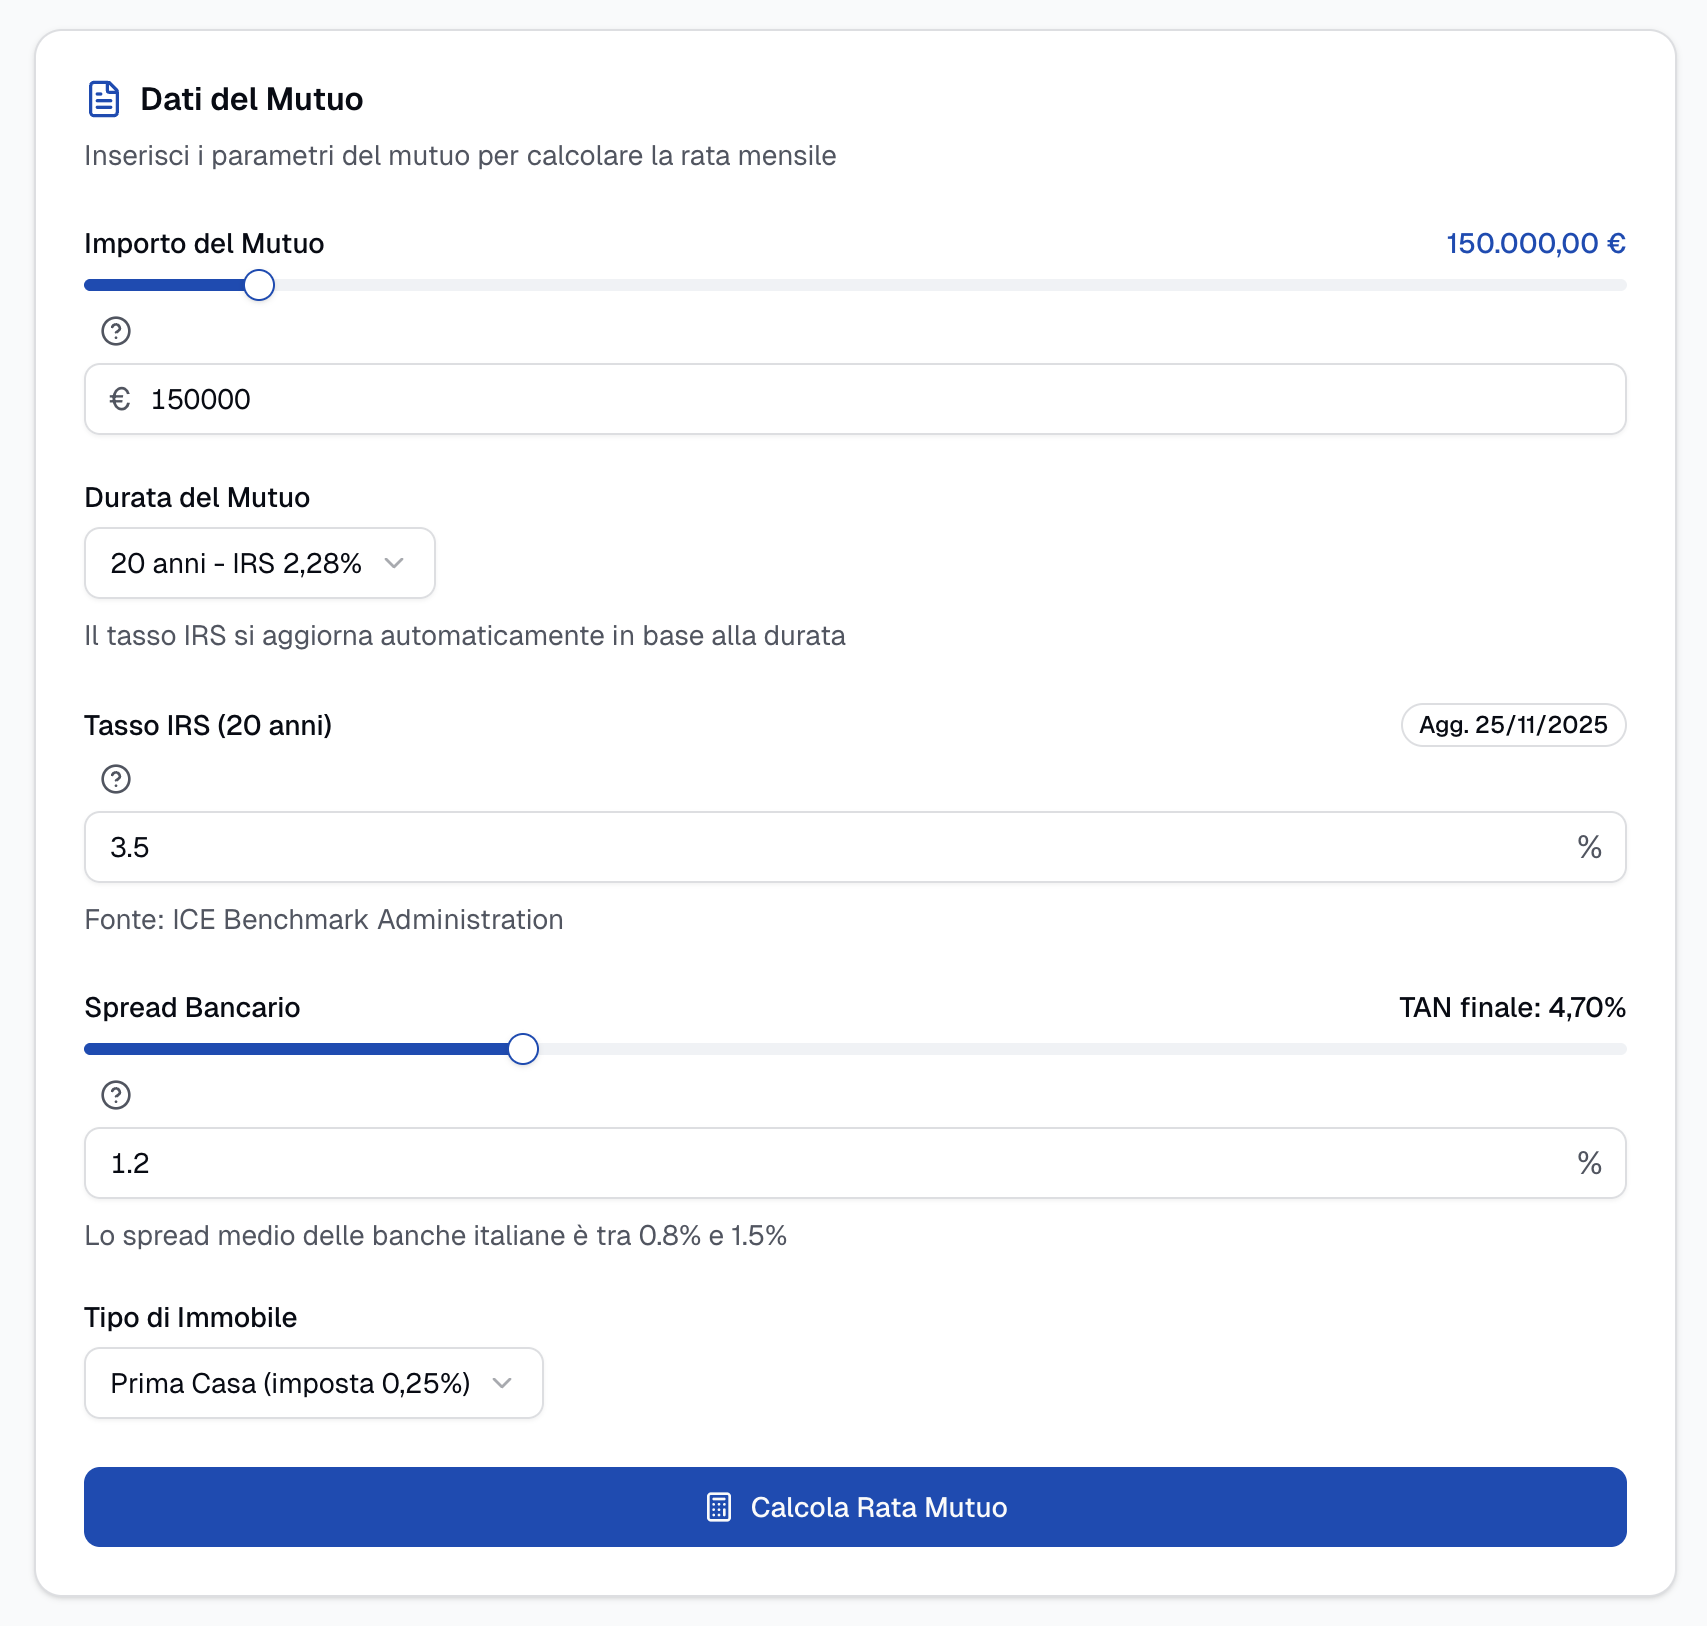Click the document icon beside Dati del Mutuo
The width and height of the screenshot is (1707, 1626).
click(x=104, y=99)
